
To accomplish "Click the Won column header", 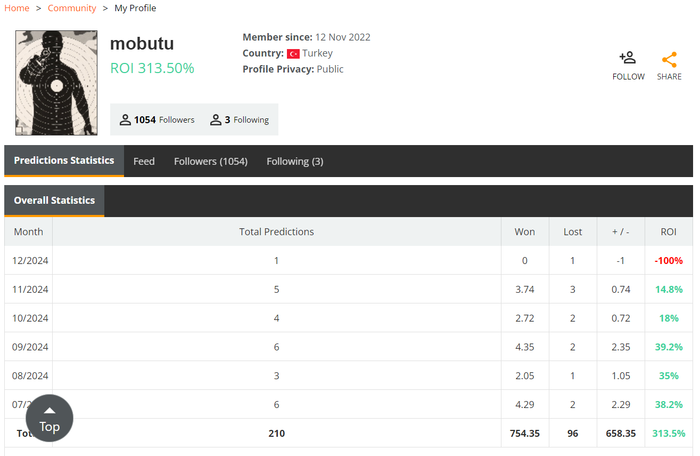I will [x=524, y=232].
